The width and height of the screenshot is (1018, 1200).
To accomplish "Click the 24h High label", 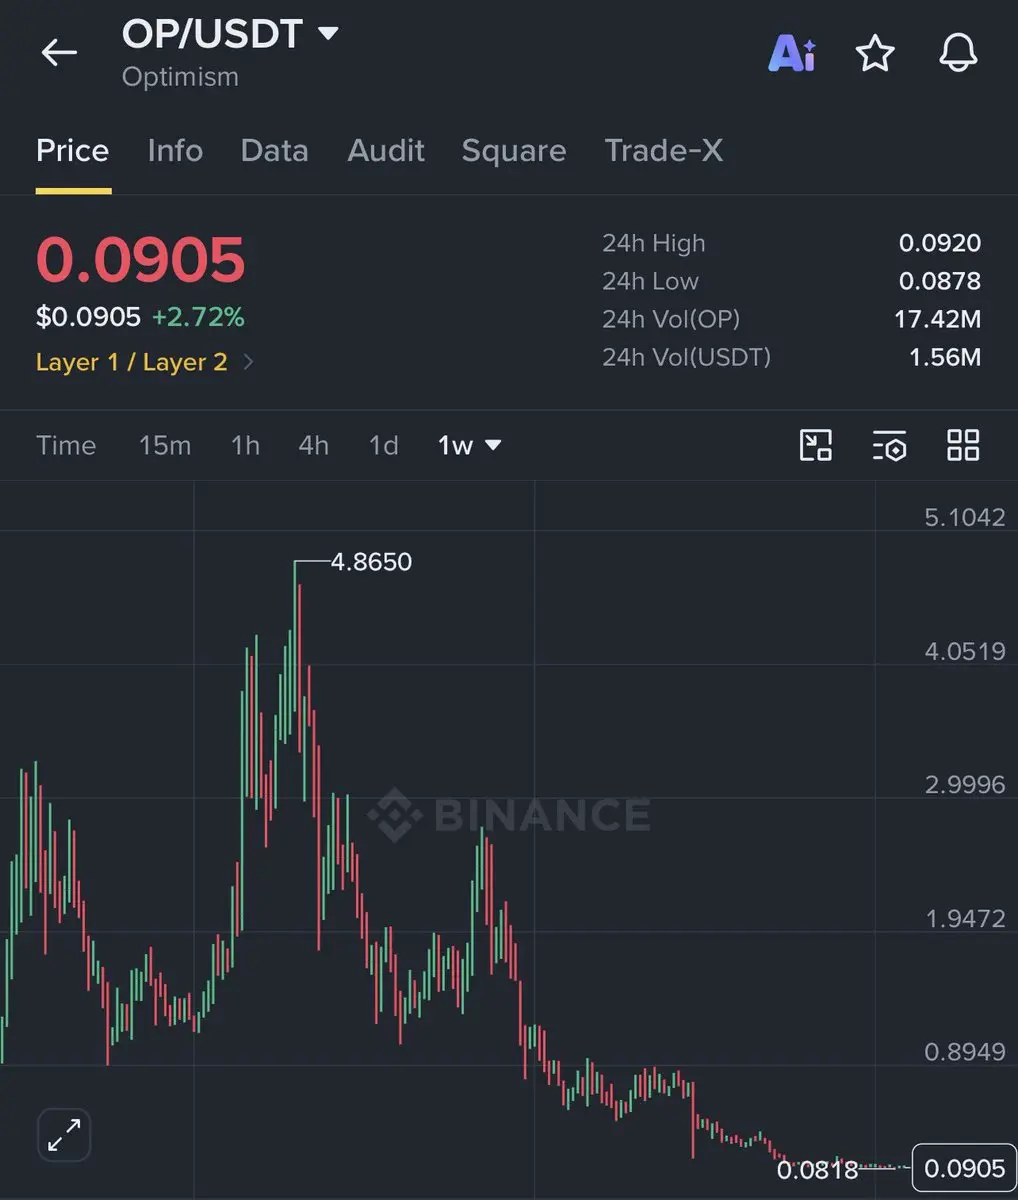I will point(654,243).
